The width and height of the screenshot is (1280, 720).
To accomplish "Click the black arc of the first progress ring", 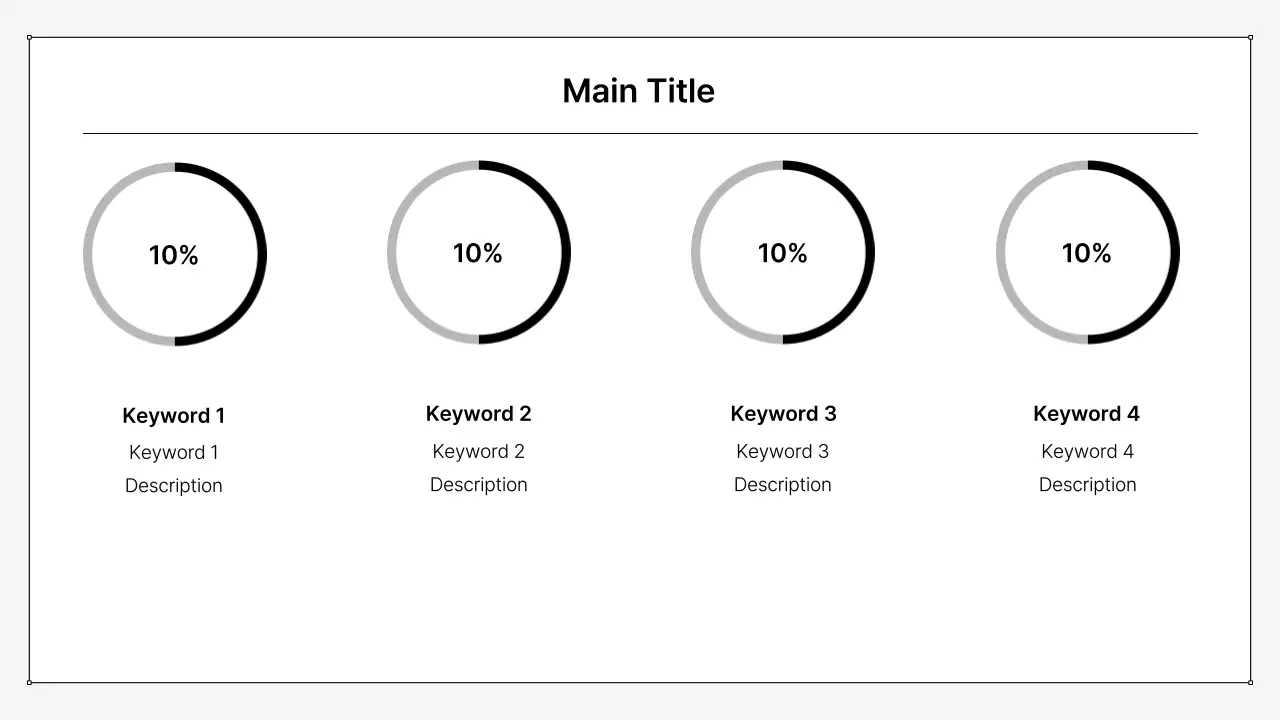I will click(262, 254).
